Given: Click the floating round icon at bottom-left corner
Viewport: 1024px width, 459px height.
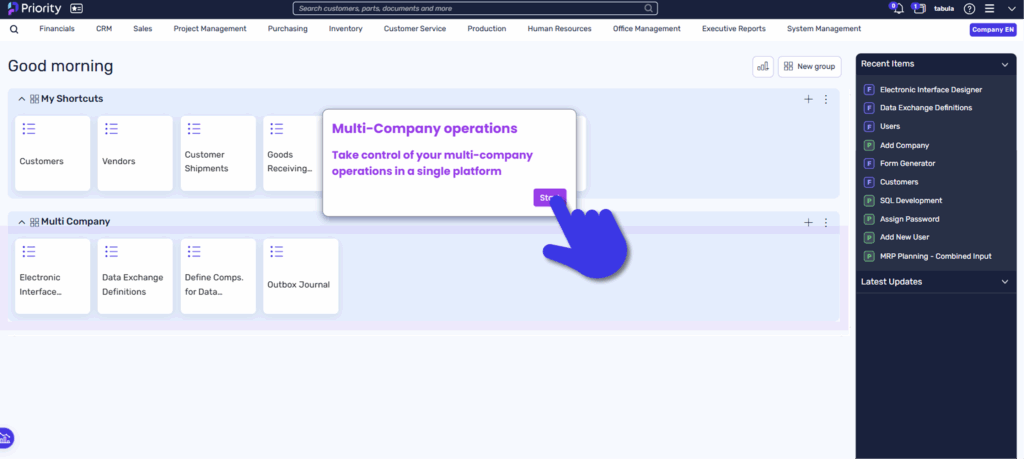Looking at the screenshot, I should point(5,438).
